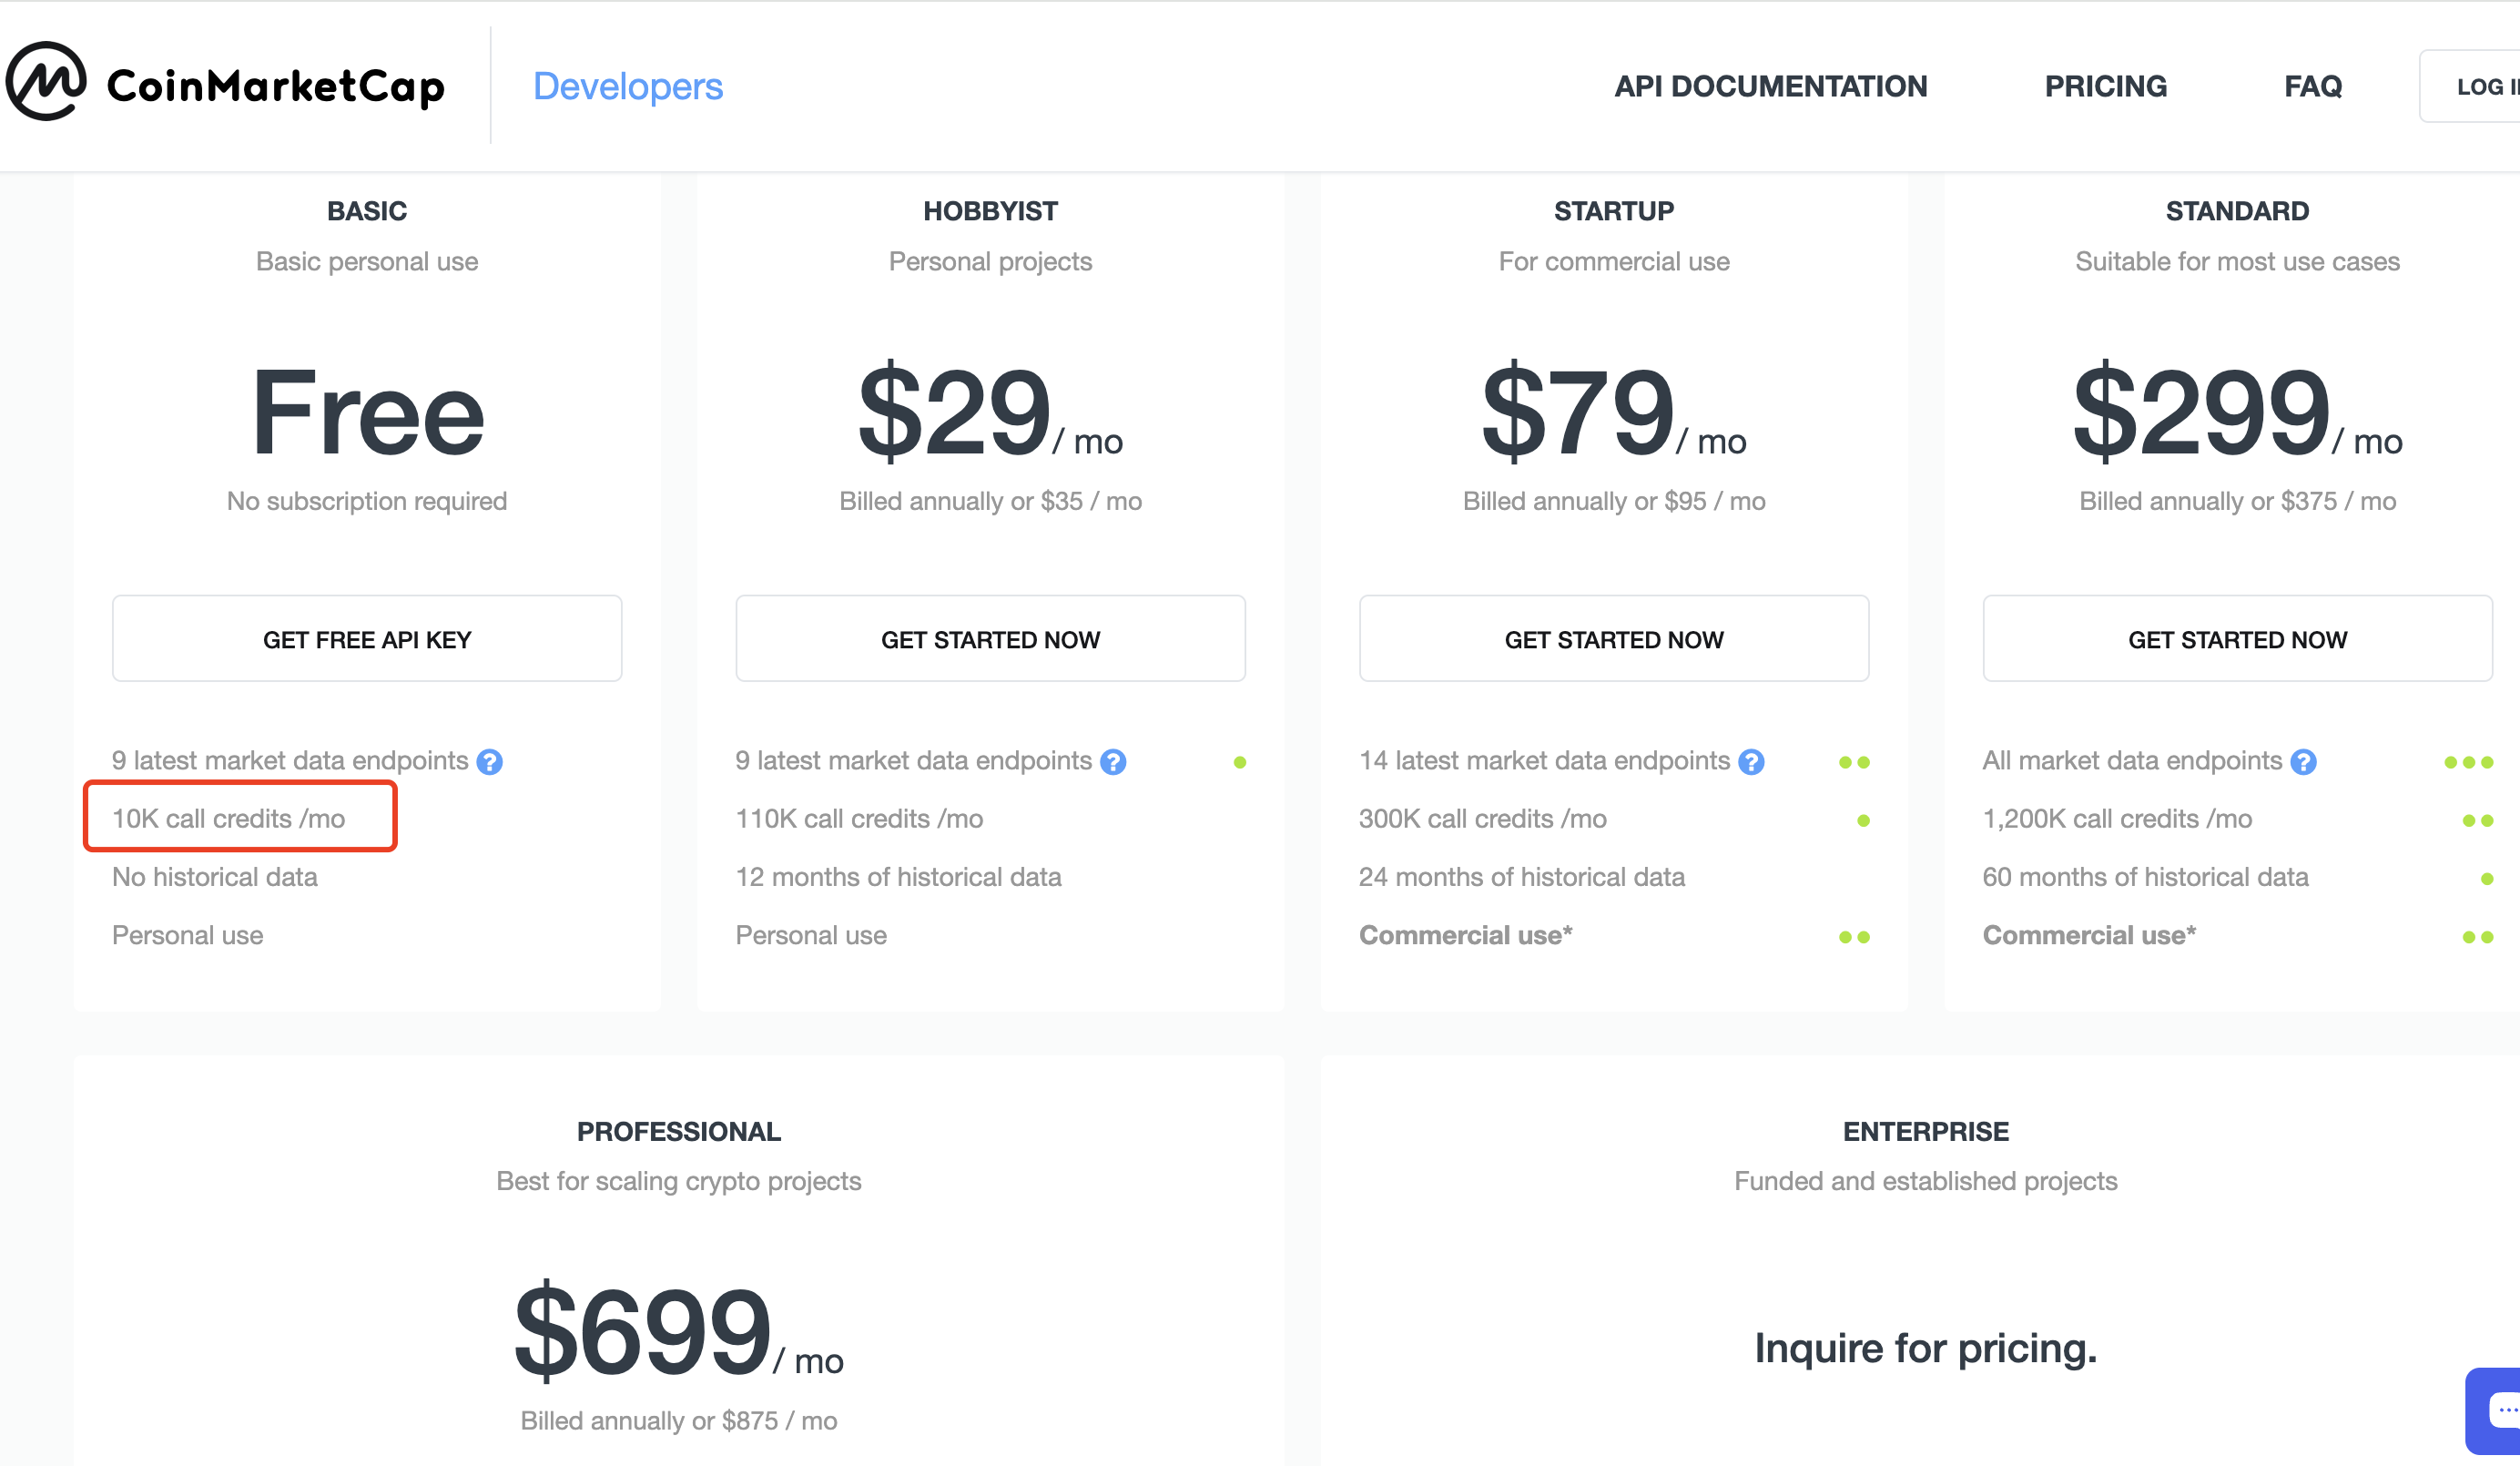Click the Developers header link
The image size is (2520, 1466).
coord(627,86)
